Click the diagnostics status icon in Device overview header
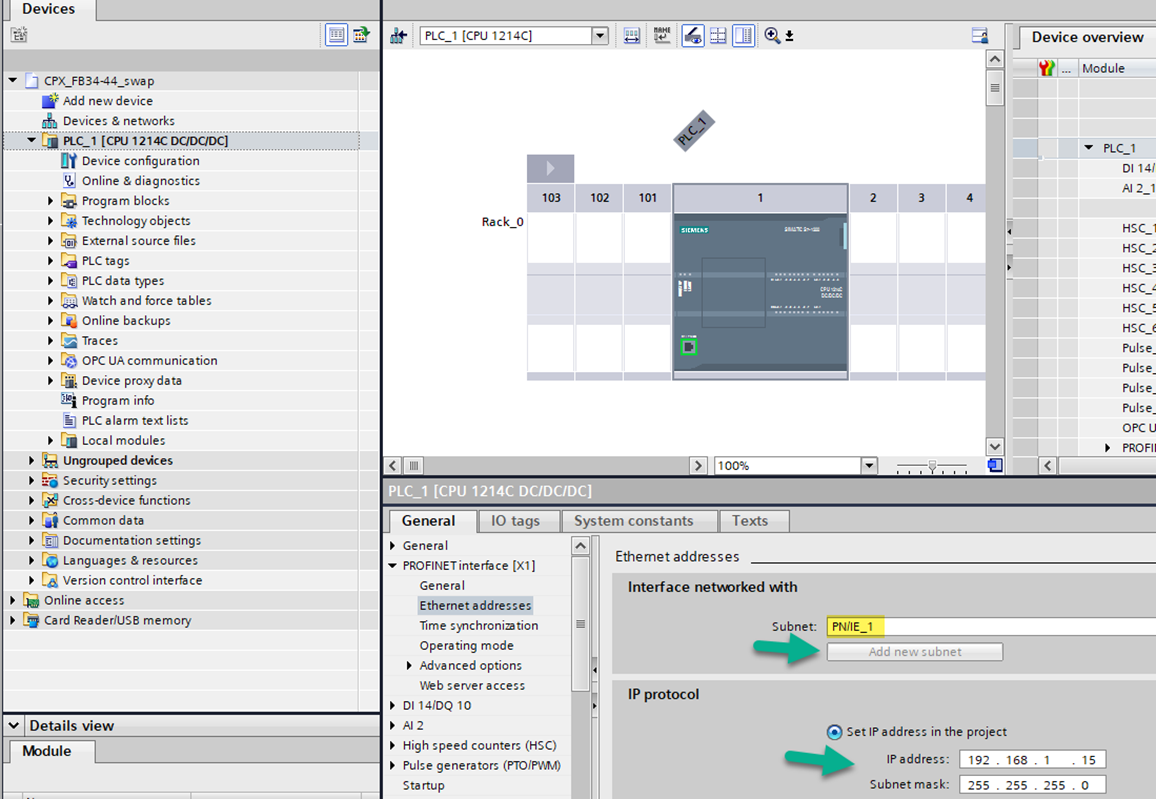 pos(1046,69)
